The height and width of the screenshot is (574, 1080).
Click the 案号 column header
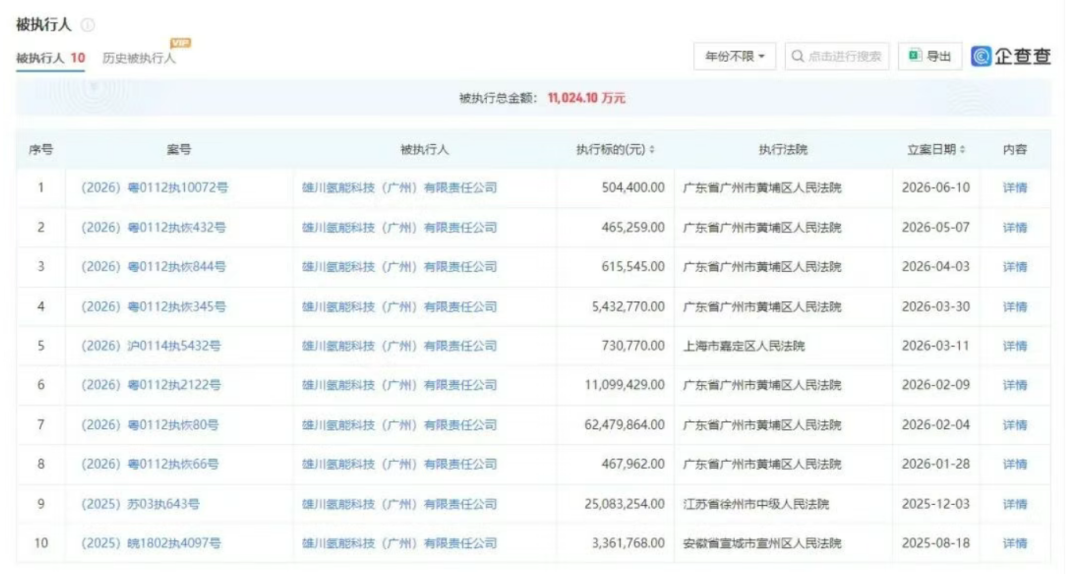point(179,150)
